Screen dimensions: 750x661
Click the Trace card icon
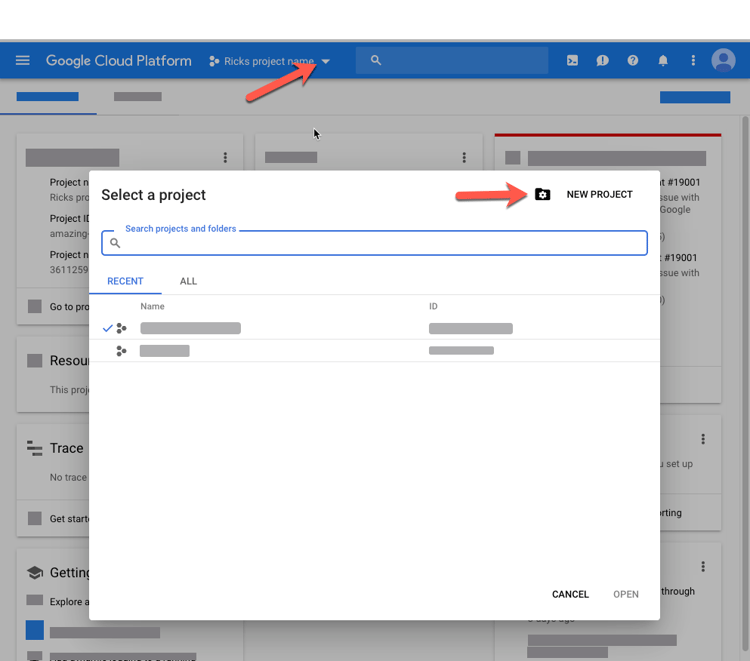click(34, 448)
